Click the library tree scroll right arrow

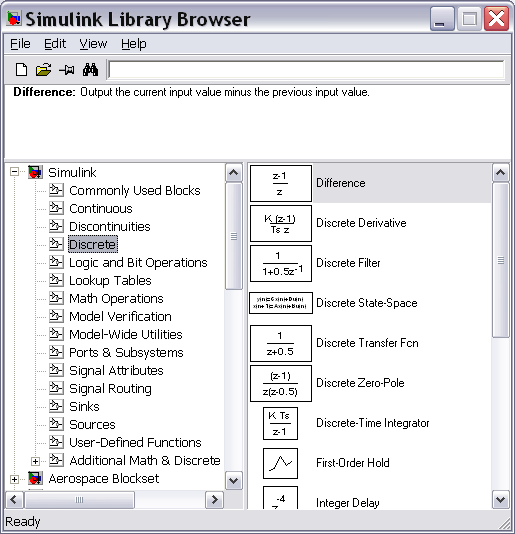[215, 500]
